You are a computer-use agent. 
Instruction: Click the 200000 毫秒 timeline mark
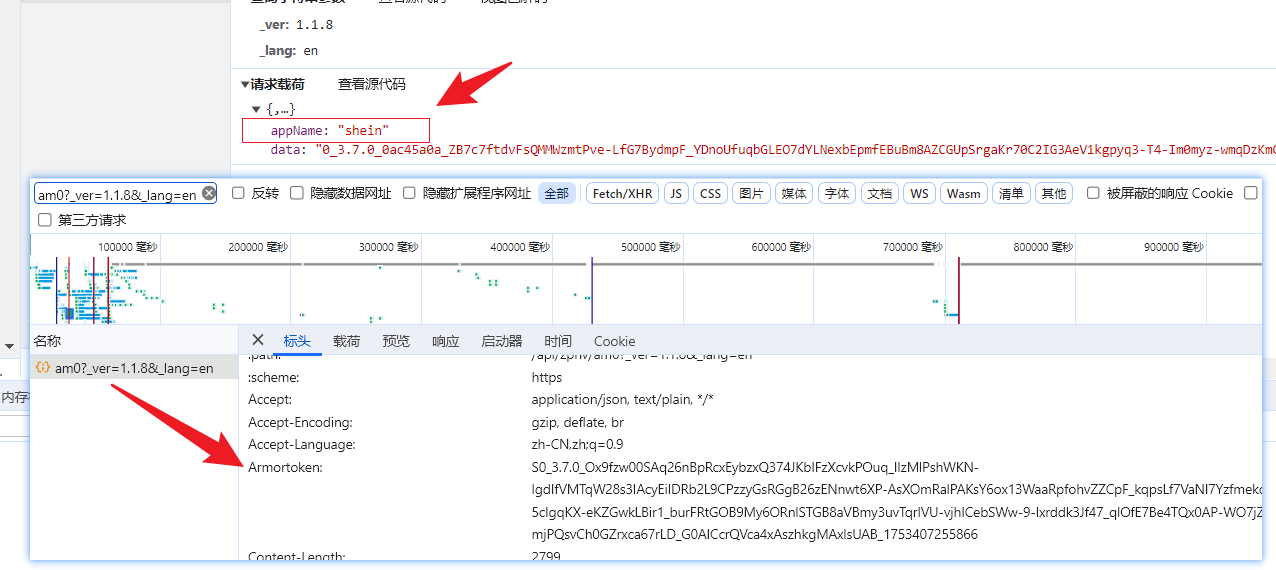pos(258,246)
